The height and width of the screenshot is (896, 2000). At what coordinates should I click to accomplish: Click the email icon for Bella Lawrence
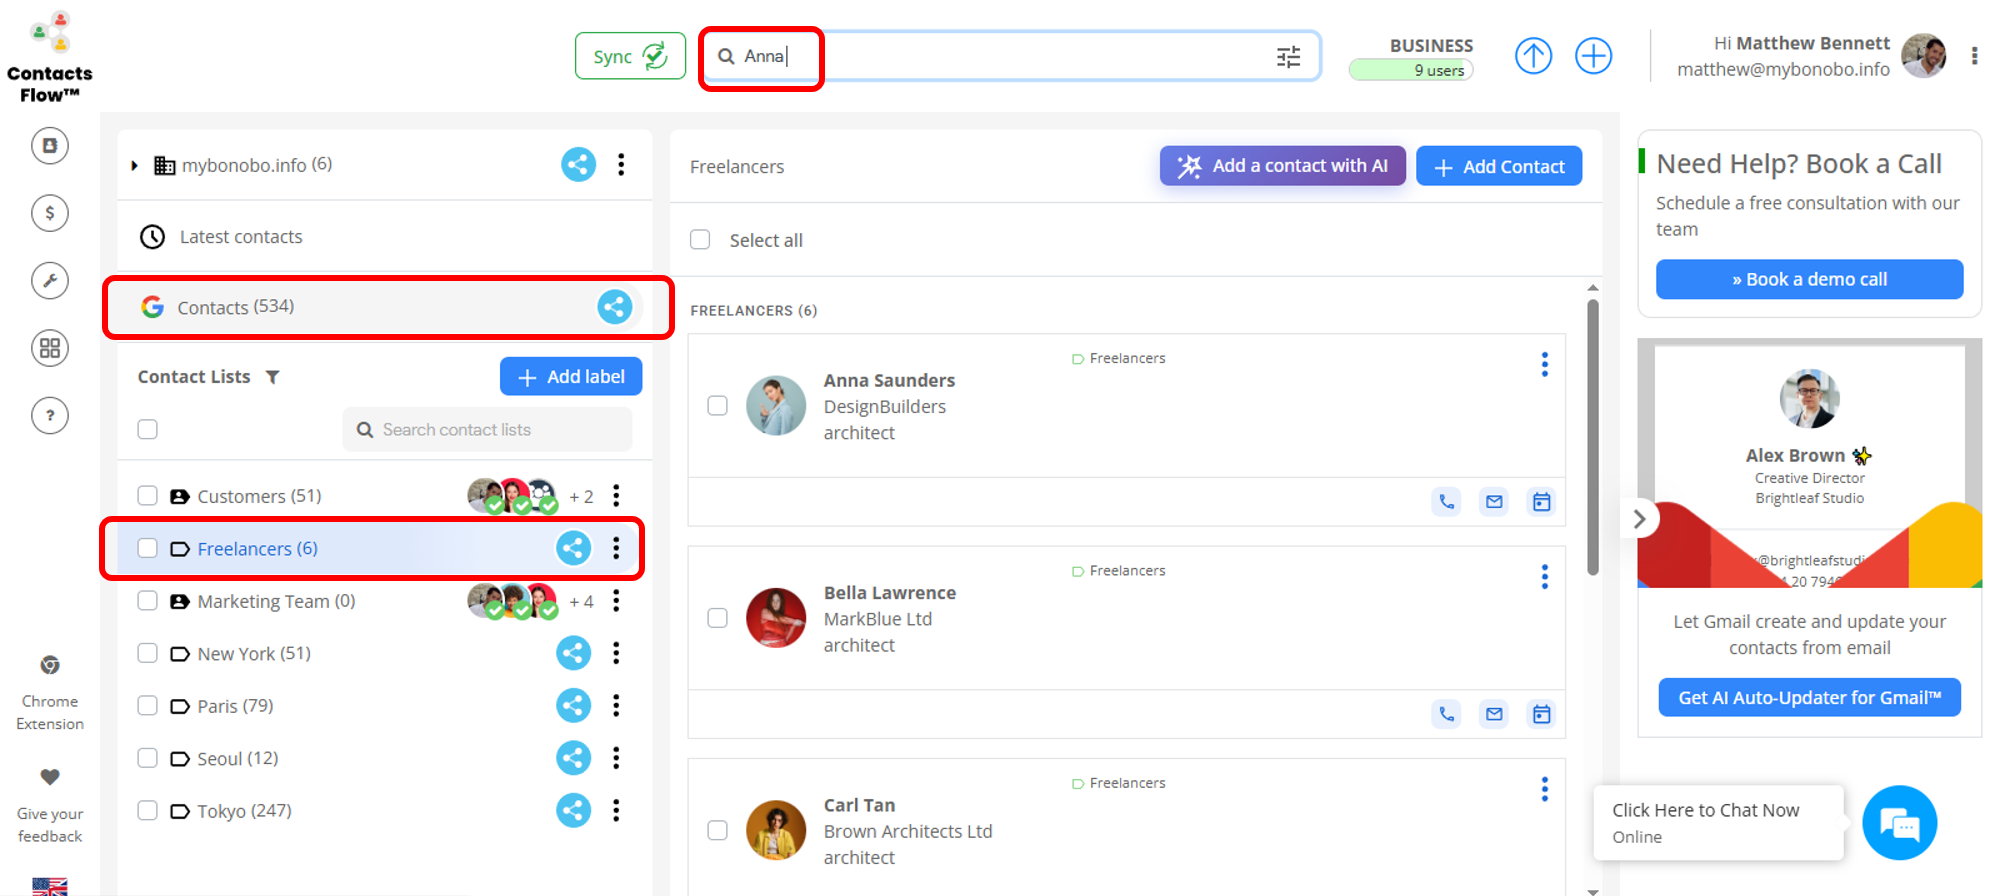click(1494, 714)
